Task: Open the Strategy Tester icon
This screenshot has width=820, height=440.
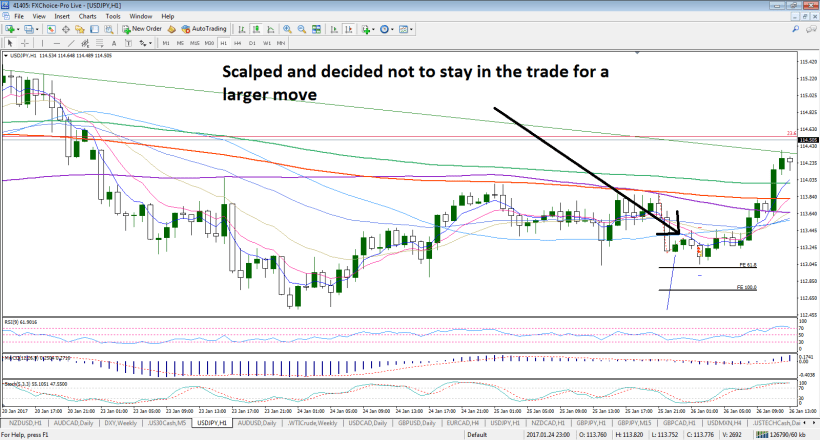Action: pyautogui.click(x=108, y=29)
